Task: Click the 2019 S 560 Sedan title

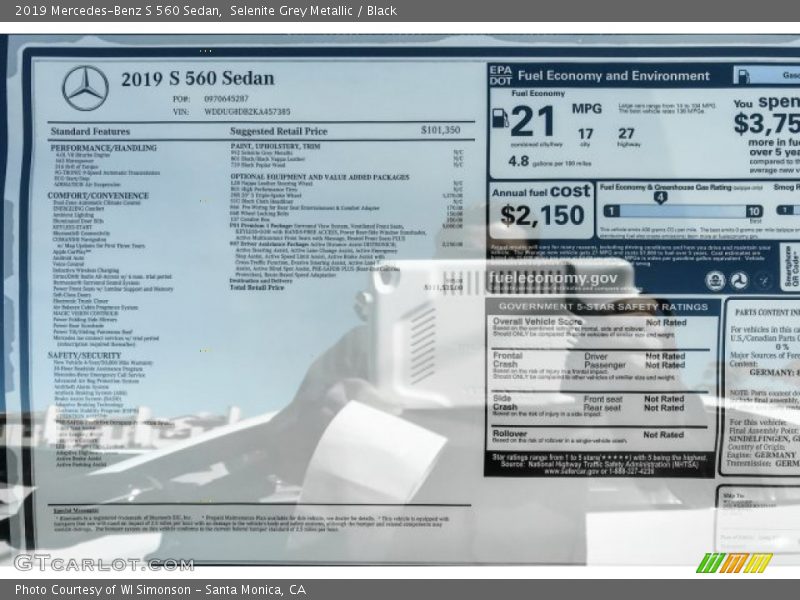Action: point(197,79)
